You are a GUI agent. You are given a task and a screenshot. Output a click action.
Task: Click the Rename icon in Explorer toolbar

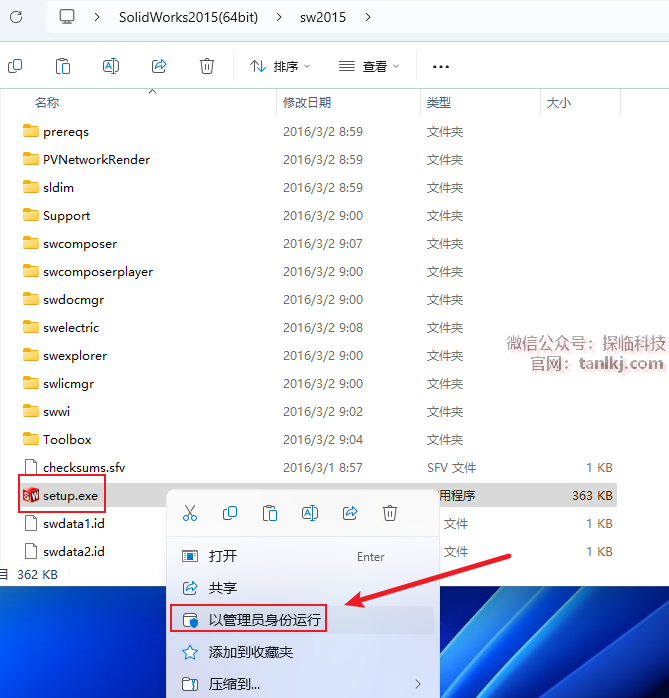pos(111,66)
